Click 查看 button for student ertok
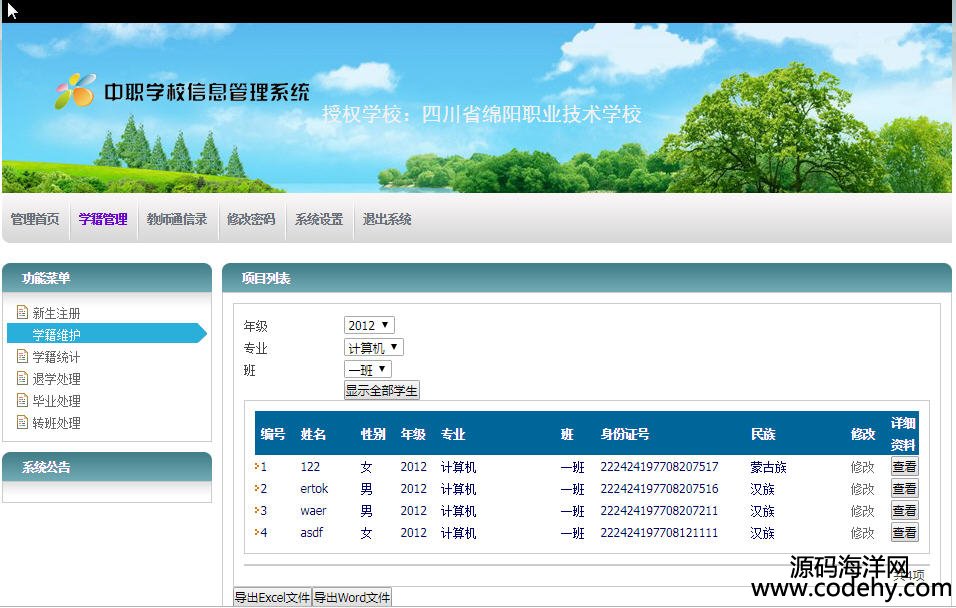The image size is (956, 608). point(904,489)
